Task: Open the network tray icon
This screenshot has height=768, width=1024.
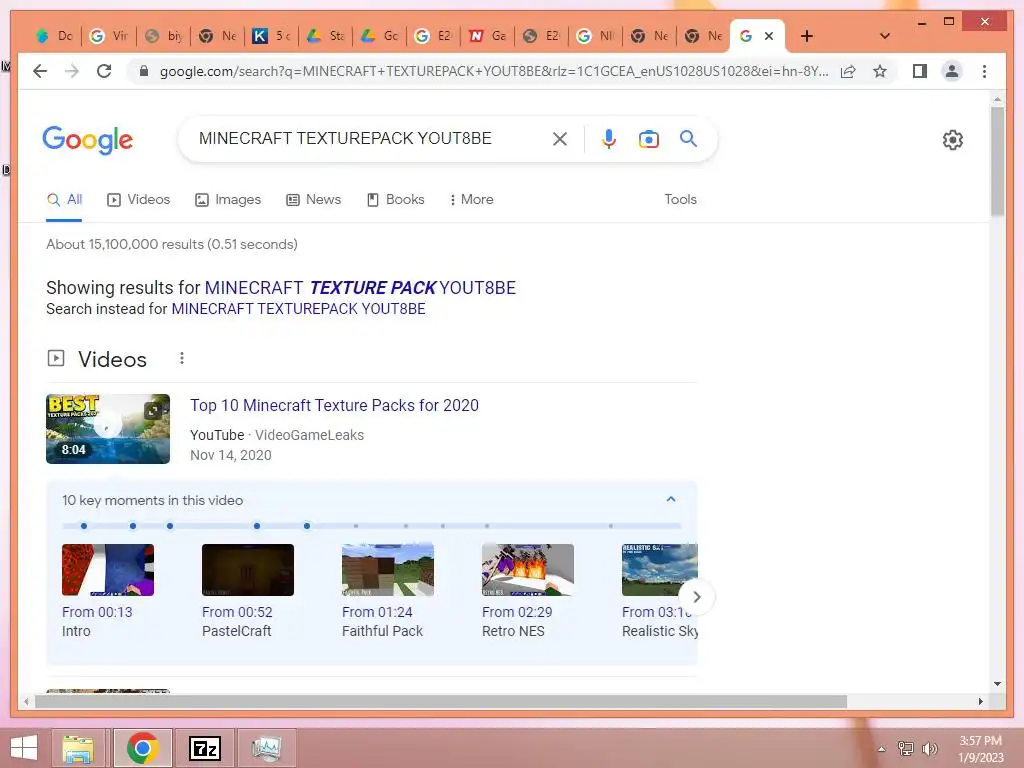Action: pyautogui.click(x=906, y=748)
